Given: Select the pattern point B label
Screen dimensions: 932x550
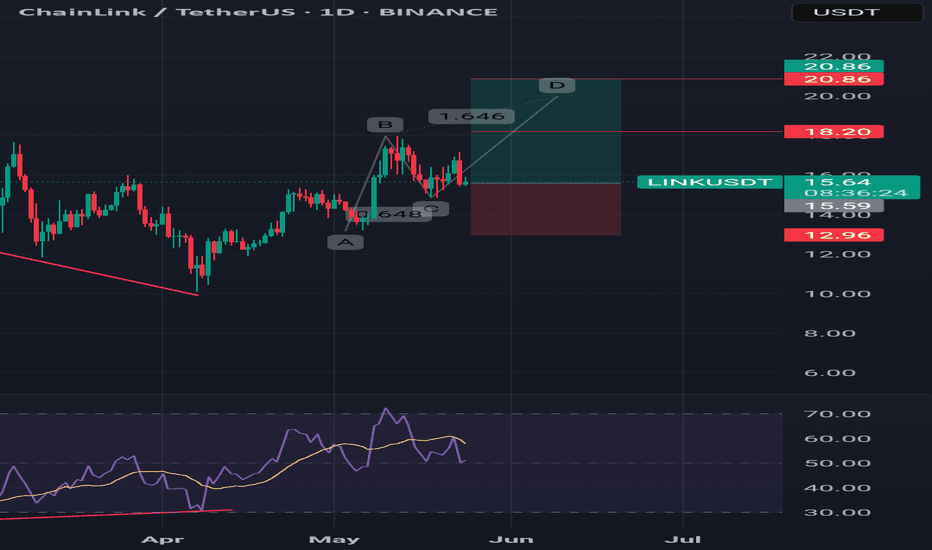Looking at the screenshot, I should [x=385, y=125].
